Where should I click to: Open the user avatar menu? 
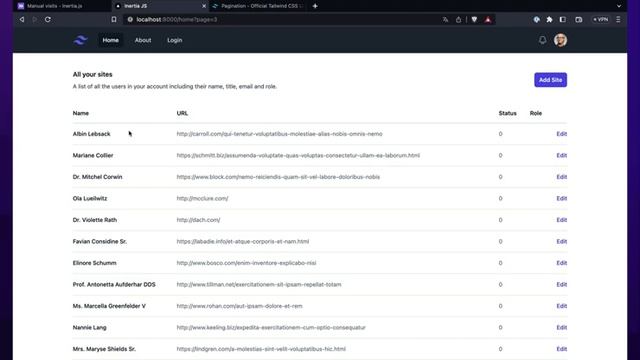click(560, 40)
